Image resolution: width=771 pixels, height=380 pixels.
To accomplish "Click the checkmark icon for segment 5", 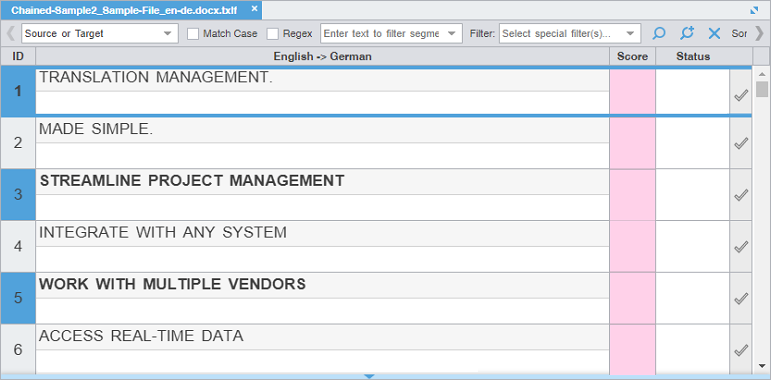I will point(741,298).
